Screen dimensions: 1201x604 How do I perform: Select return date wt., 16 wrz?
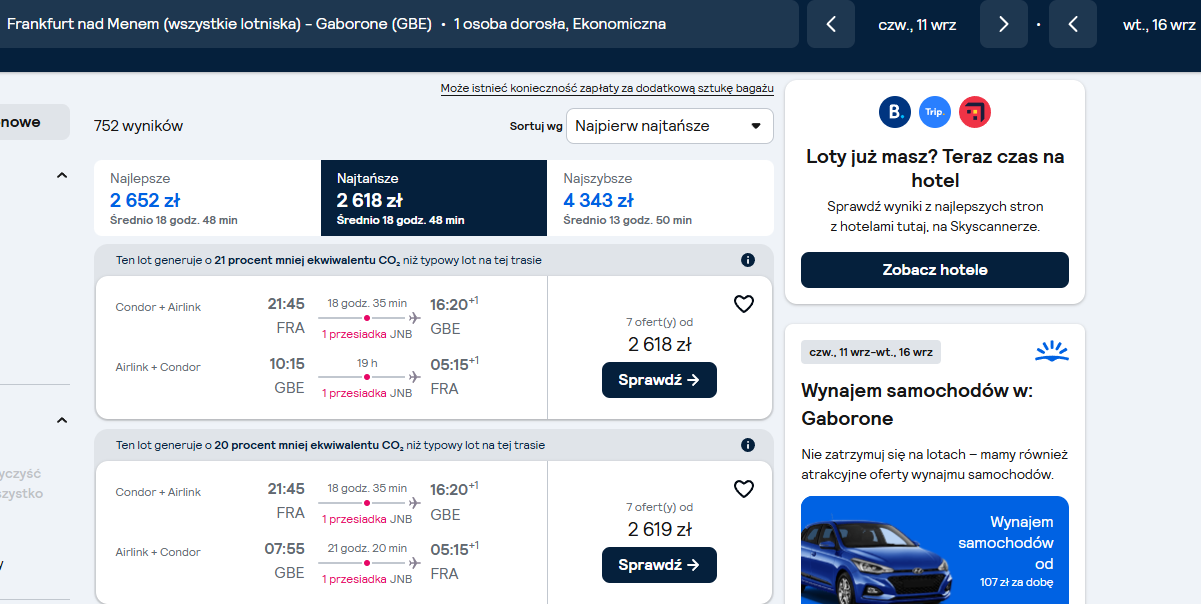1159,24
